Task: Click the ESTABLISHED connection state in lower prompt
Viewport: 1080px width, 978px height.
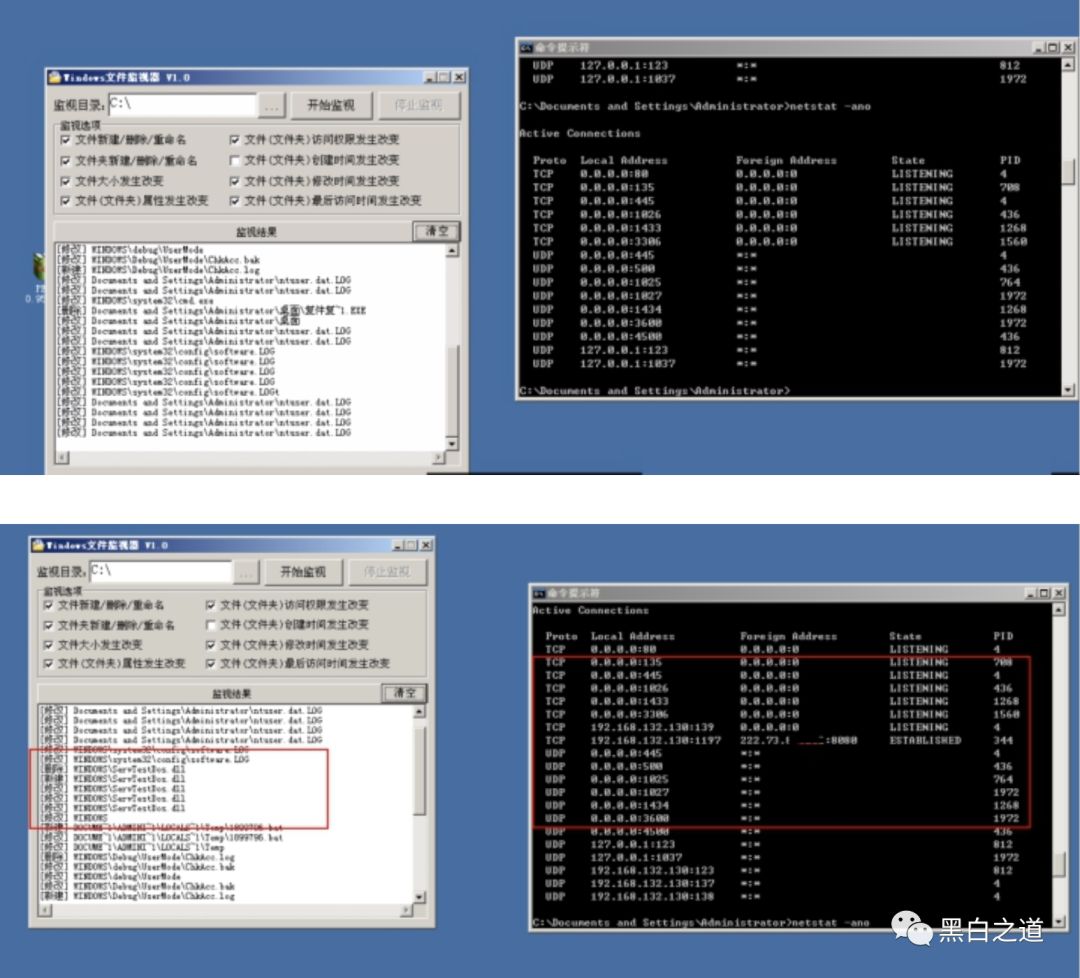Action: coord(924,740)
